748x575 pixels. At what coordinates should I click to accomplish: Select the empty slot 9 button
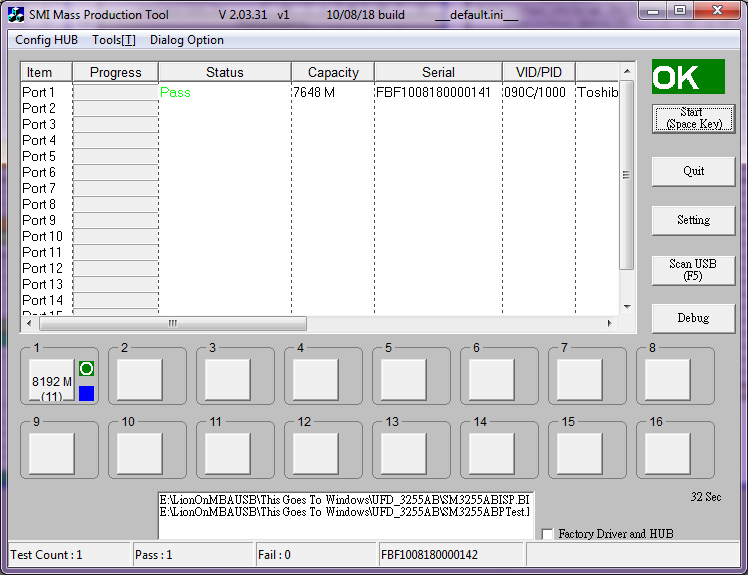pyautogui.click(x=52, y=454)
